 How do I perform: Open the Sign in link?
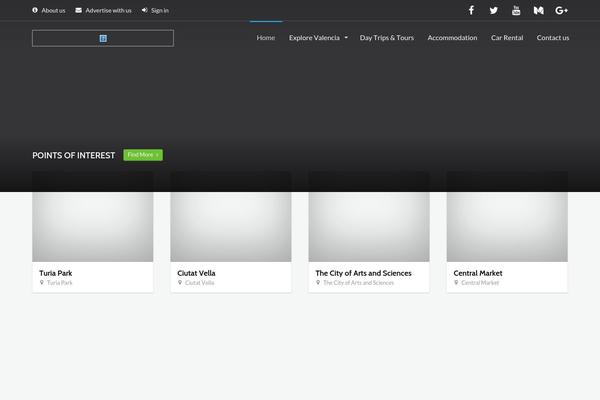tap(160, 10)
